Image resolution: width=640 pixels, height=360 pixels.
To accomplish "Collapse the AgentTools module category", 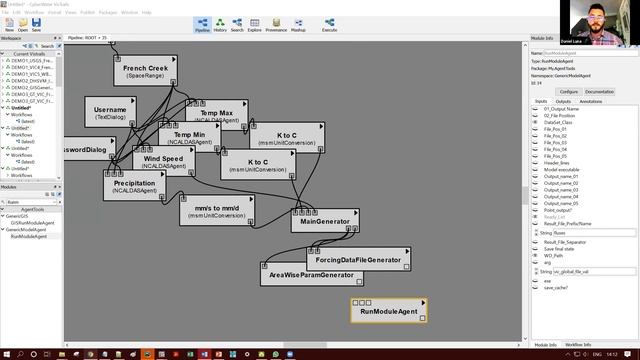I will tap(3, 209).
